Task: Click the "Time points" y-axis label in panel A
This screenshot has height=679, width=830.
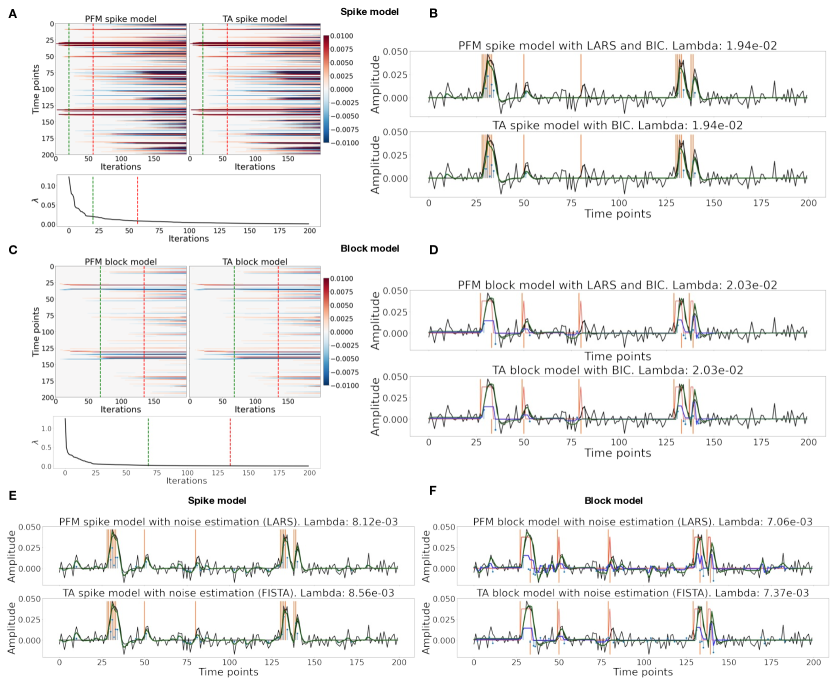Action: click(35, 89)
